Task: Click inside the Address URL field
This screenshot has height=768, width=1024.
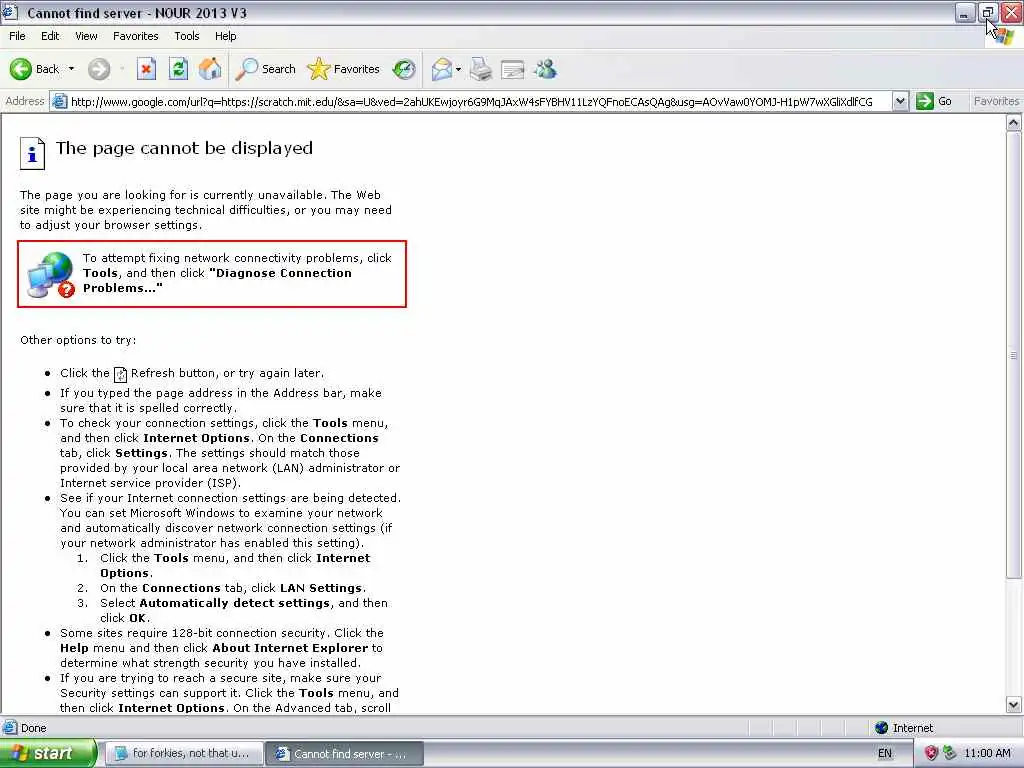Action: point(471,101)
